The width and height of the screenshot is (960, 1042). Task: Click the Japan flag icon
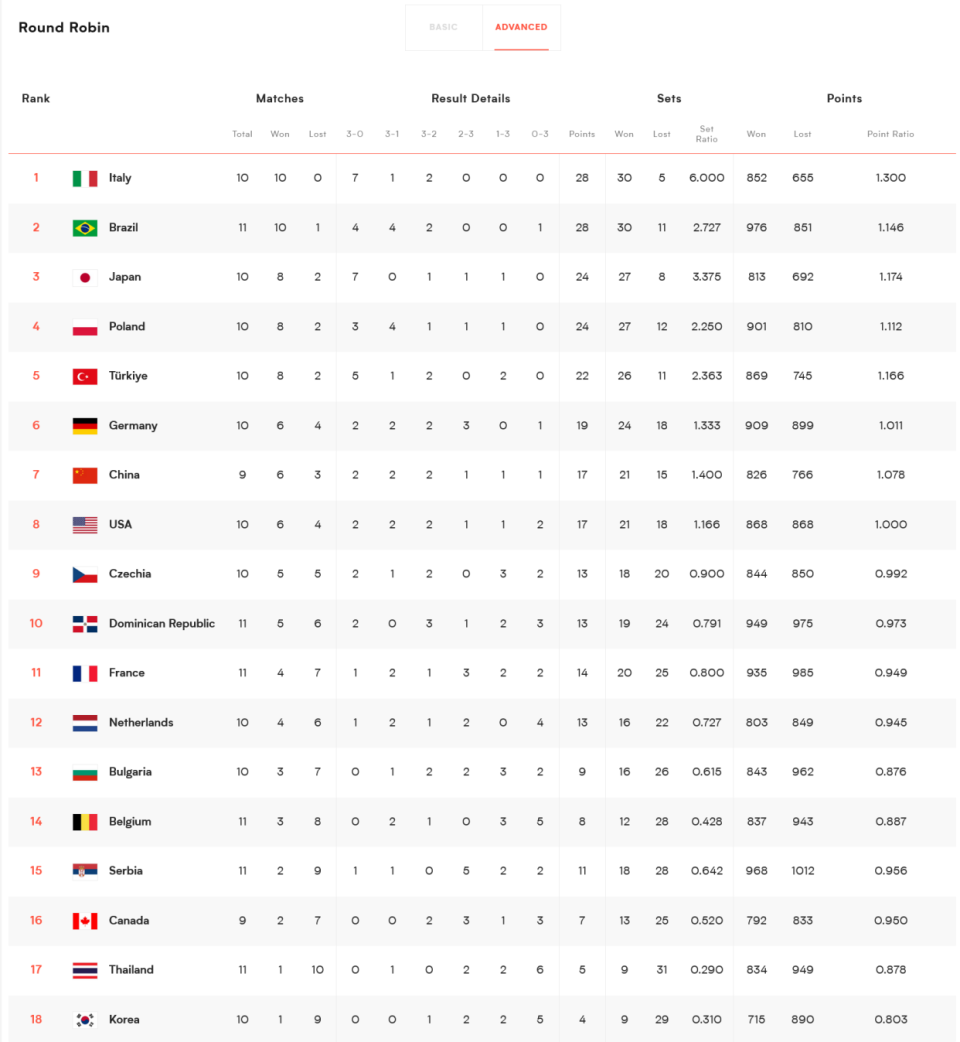(85, 277)
